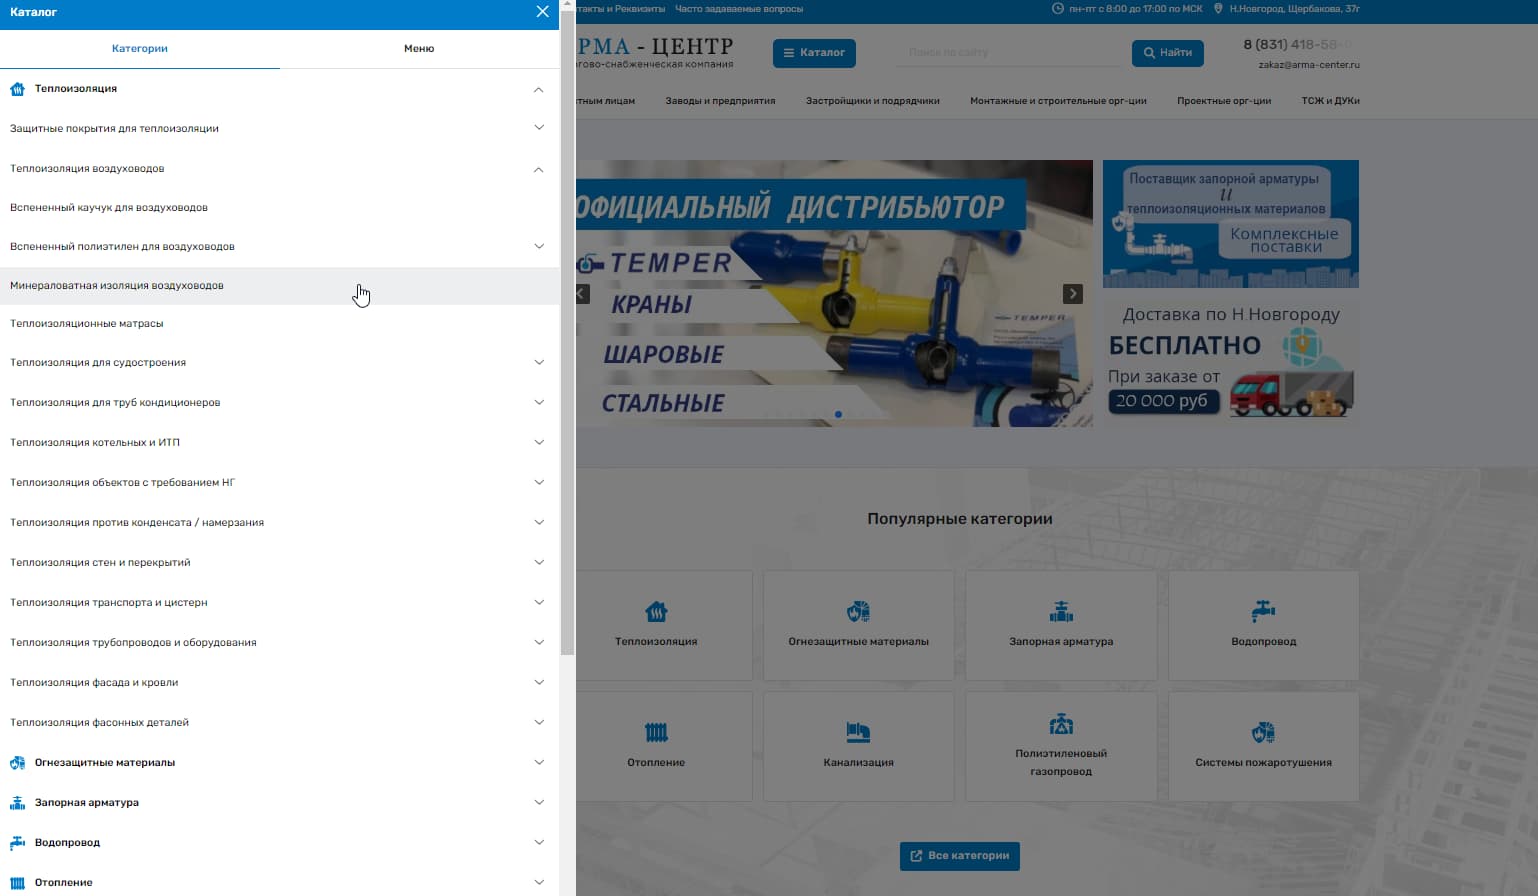Click Полиэтиленовый газопровод icon
The image size is (1538, 896).
click(1061, 723)
